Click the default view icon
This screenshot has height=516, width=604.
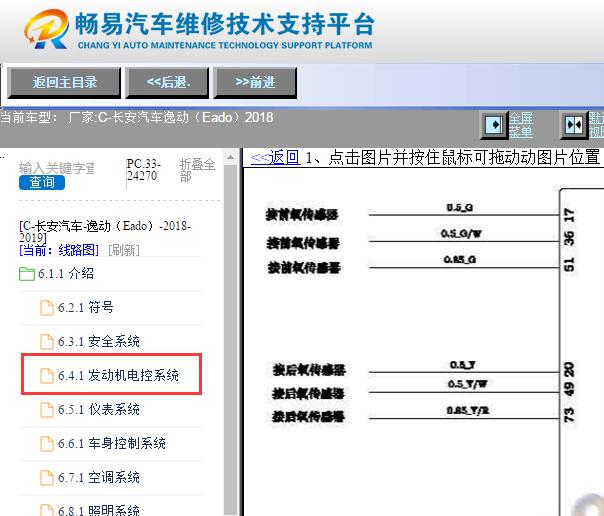point(574,125)
